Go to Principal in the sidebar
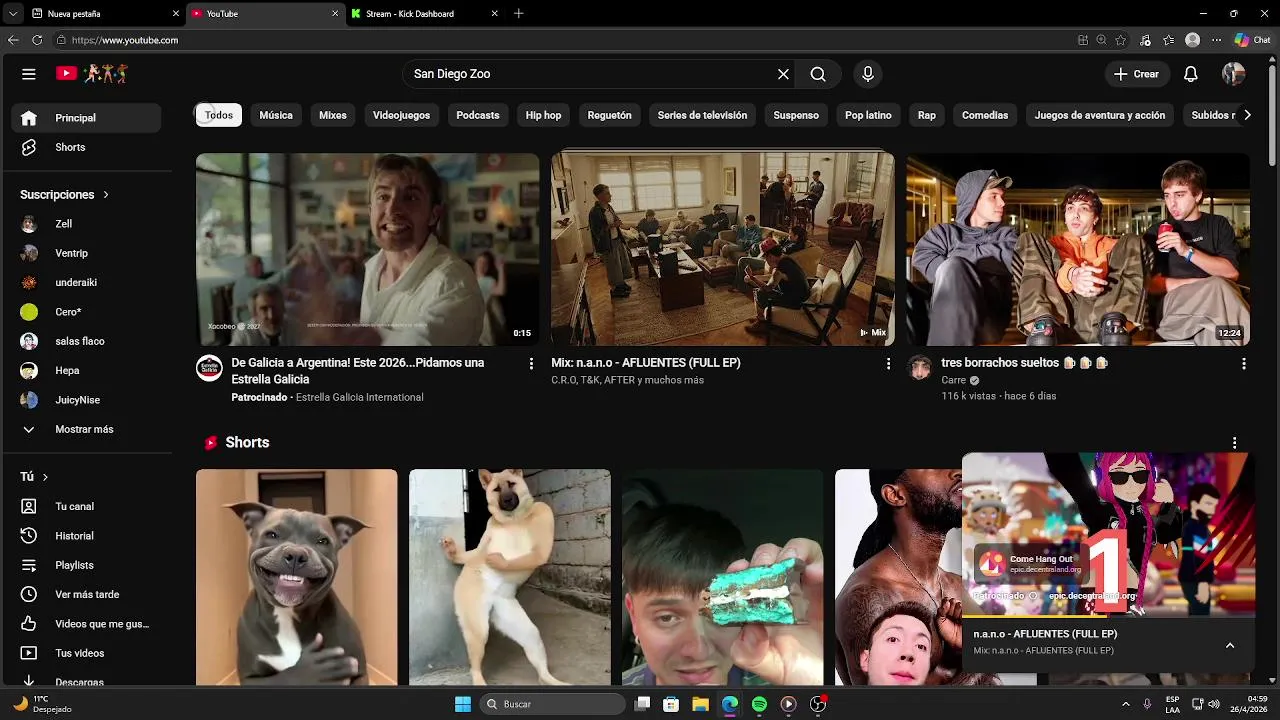The image size is (1280, 720). 86,118
